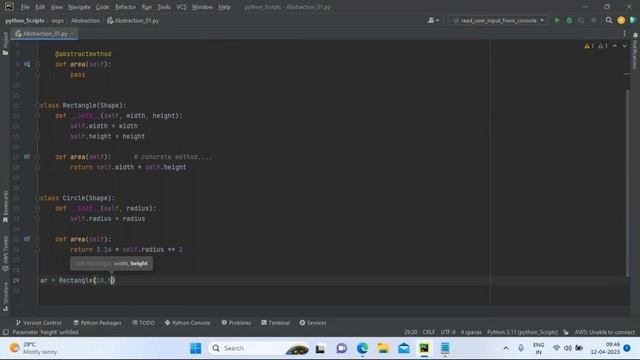Open Problems tool window
Image resolution: width=640 pixels, height=360 pixels.
(x=236, y=322)
